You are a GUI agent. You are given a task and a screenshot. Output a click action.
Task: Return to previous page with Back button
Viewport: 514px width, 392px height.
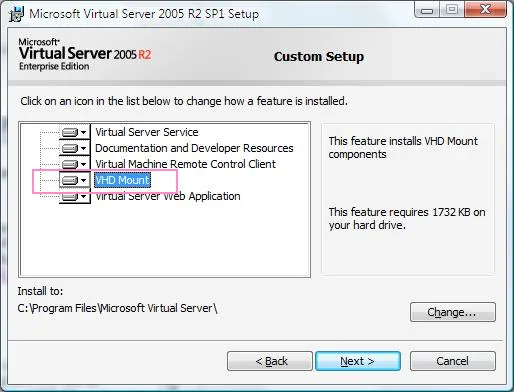pos(270,361)
